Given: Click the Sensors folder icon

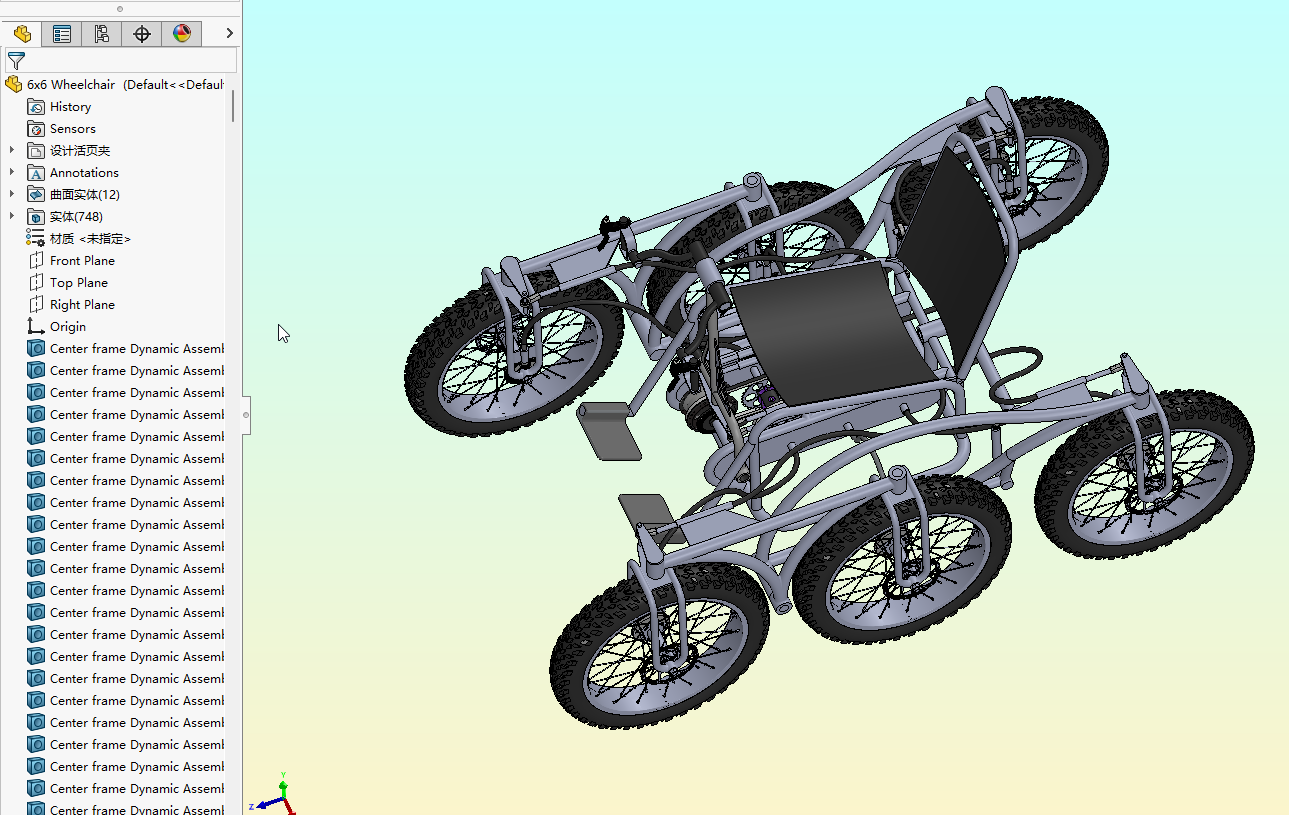Looking at the screenshot, I should [x=36, y=129].
